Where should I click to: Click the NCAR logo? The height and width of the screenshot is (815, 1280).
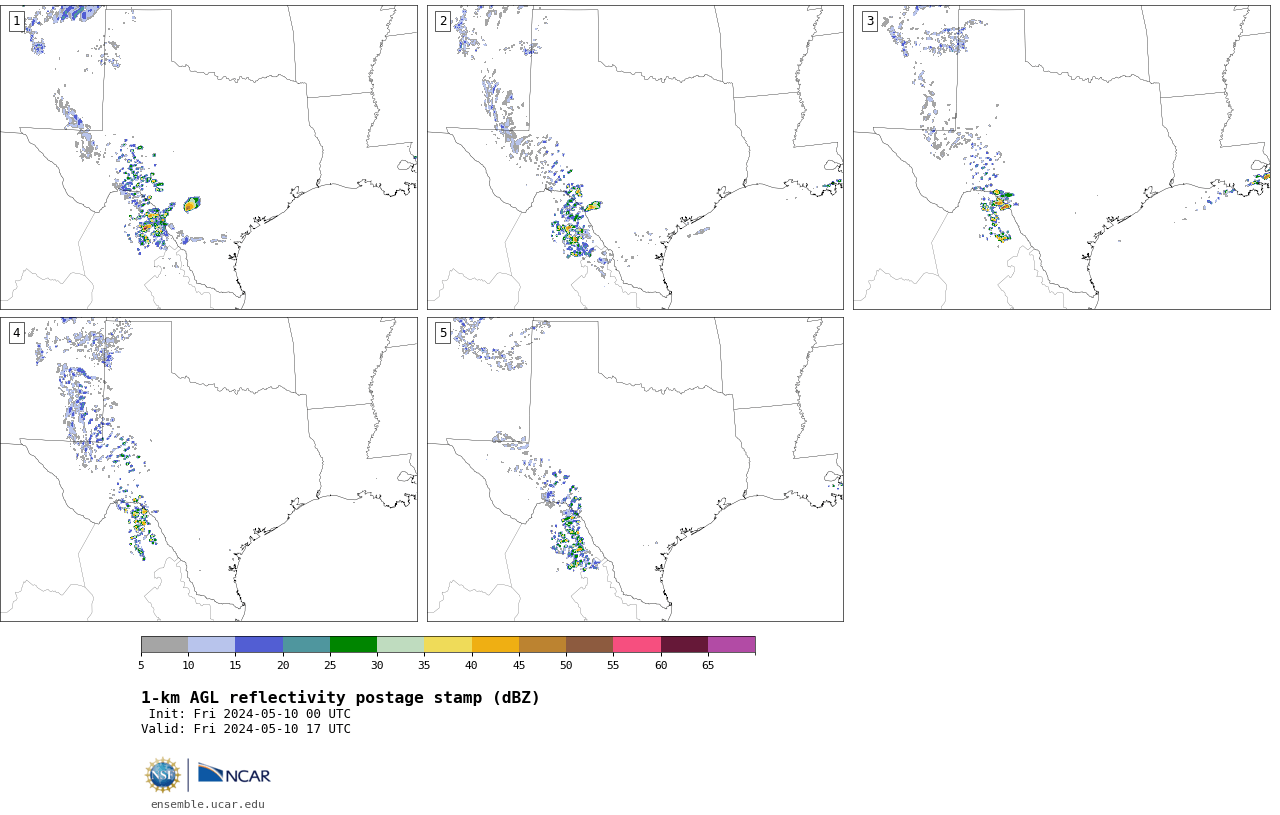click(234, 775)
